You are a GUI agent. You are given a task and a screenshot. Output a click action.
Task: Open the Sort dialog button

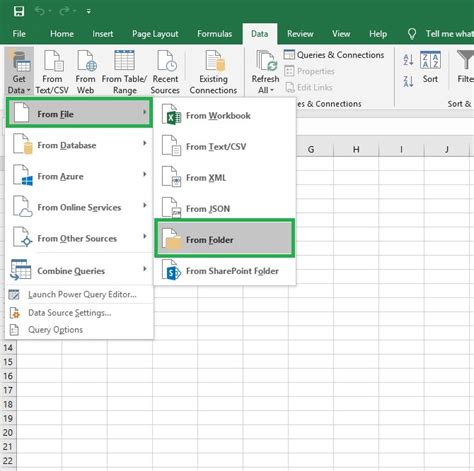(430, 67)
